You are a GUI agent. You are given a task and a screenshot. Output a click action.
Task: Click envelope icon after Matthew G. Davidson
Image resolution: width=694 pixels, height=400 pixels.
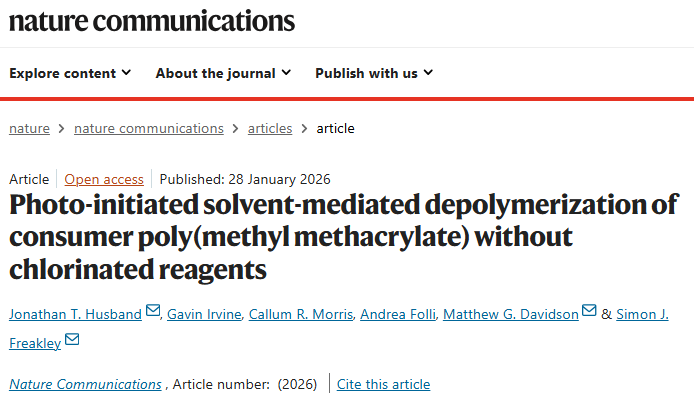[589, 311]
